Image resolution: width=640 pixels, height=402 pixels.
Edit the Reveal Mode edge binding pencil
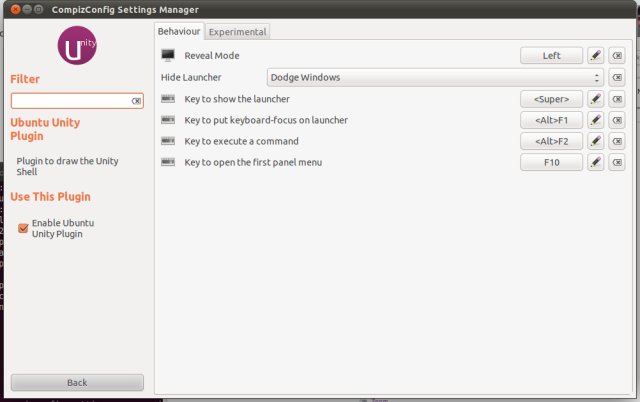[x=596, y=56]
